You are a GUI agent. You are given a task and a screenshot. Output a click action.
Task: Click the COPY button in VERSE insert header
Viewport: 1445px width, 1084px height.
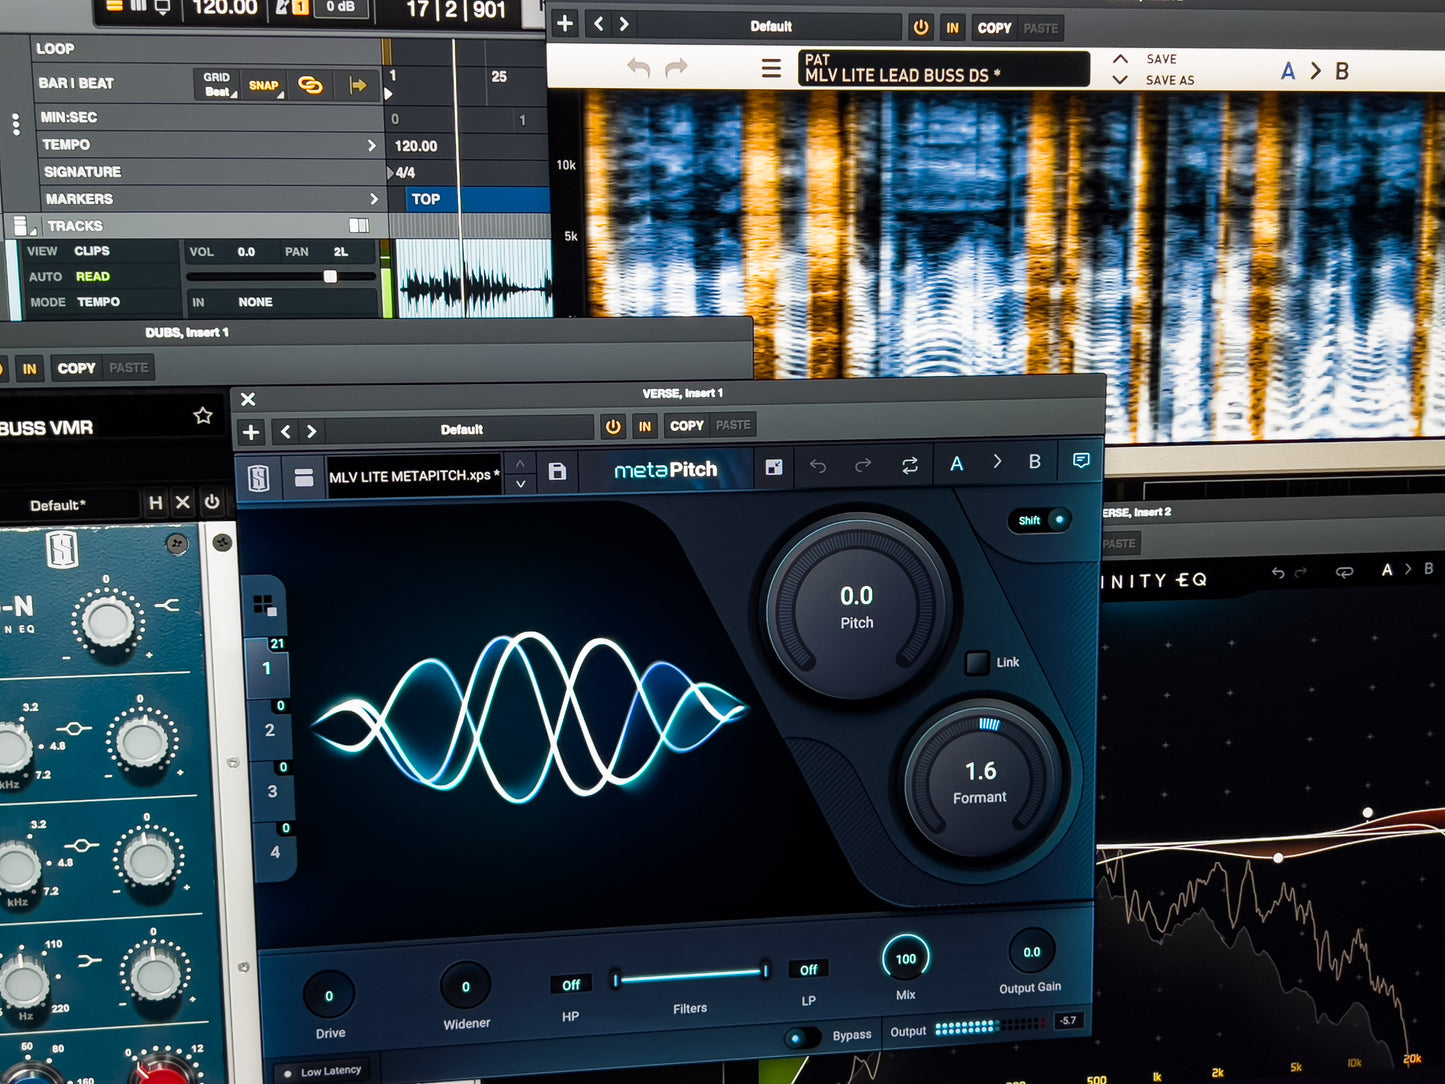686,426
